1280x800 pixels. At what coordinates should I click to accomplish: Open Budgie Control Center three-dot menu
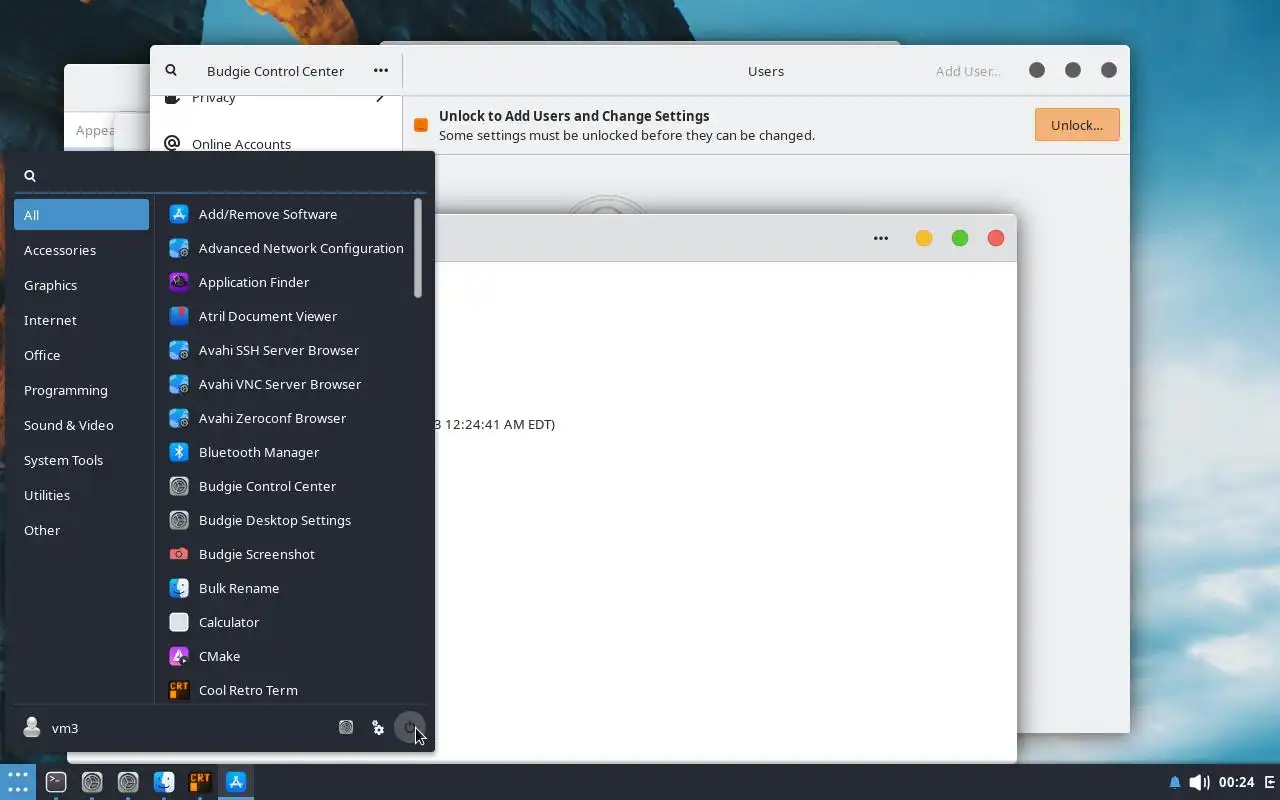[381, 71]
